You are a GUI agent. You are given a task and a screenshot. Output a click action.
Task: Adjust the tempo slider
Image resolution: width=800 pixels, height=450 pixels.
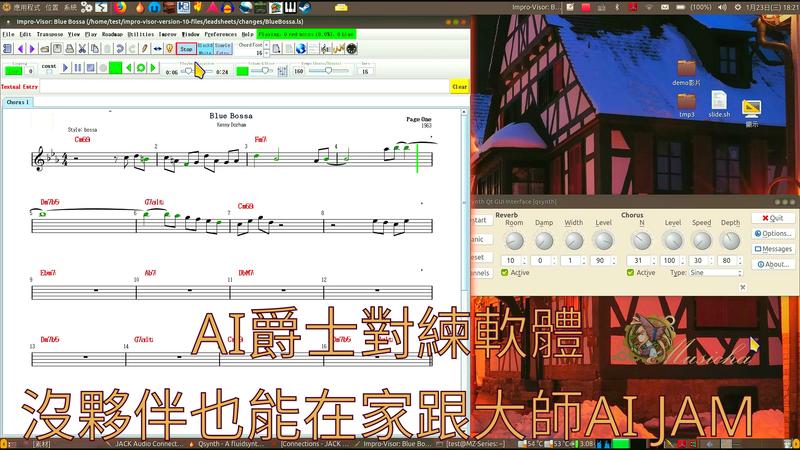pyautogui.click(x=329, y=70)
